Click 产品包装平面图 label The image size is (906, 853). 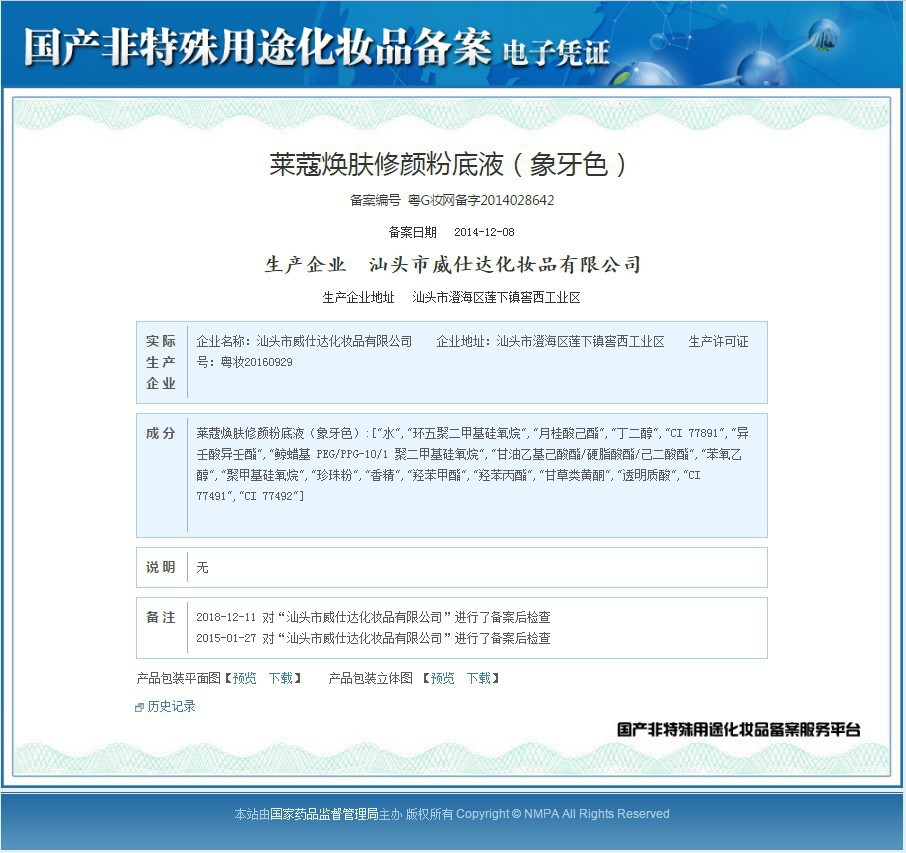(179, 678)
